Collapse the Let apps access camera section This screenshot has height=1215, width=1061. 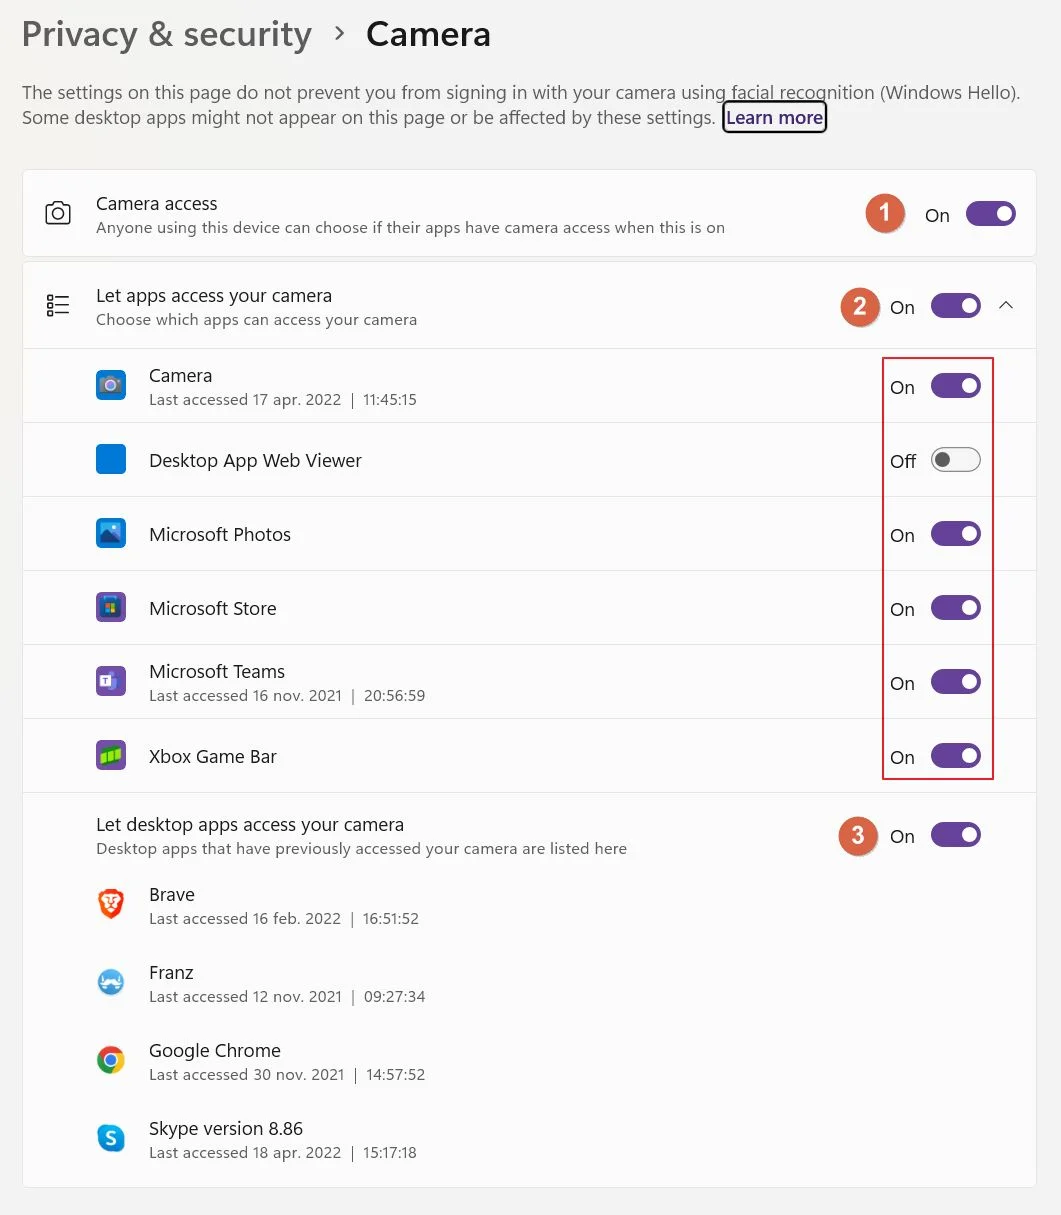click(x=1006, y=306)
